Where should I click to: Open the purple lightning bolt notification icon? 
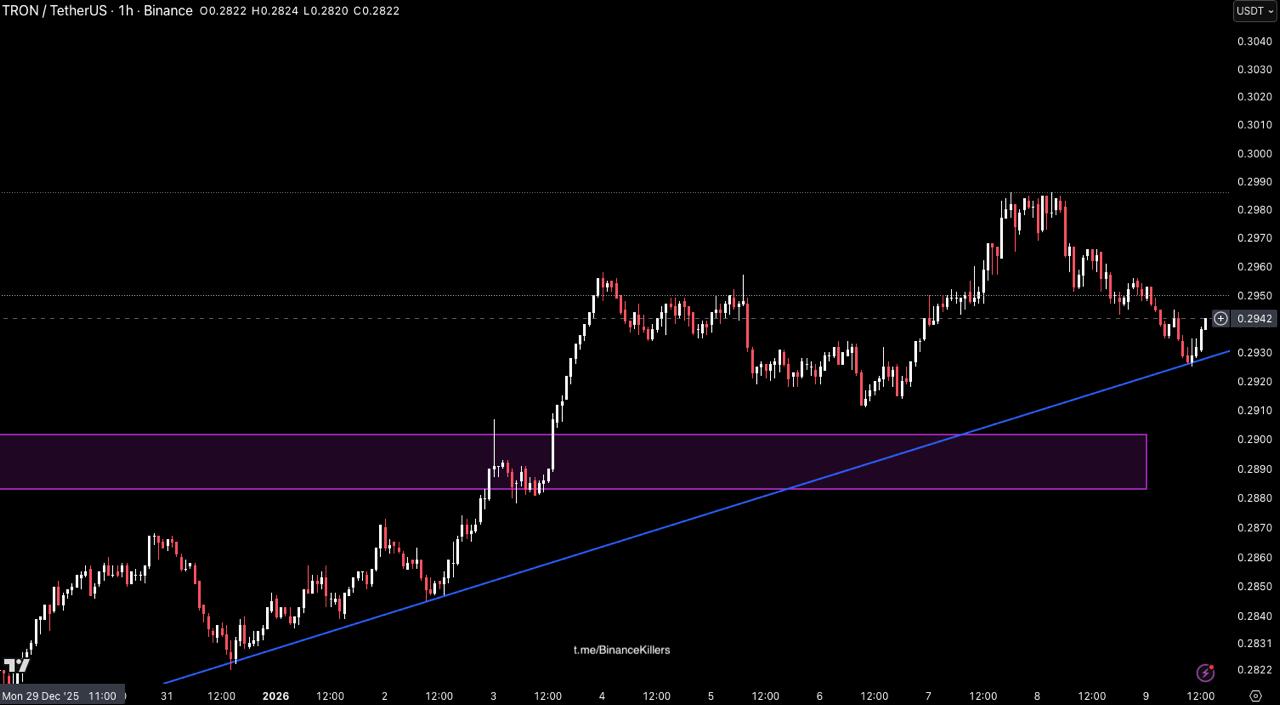[1205, 673]
